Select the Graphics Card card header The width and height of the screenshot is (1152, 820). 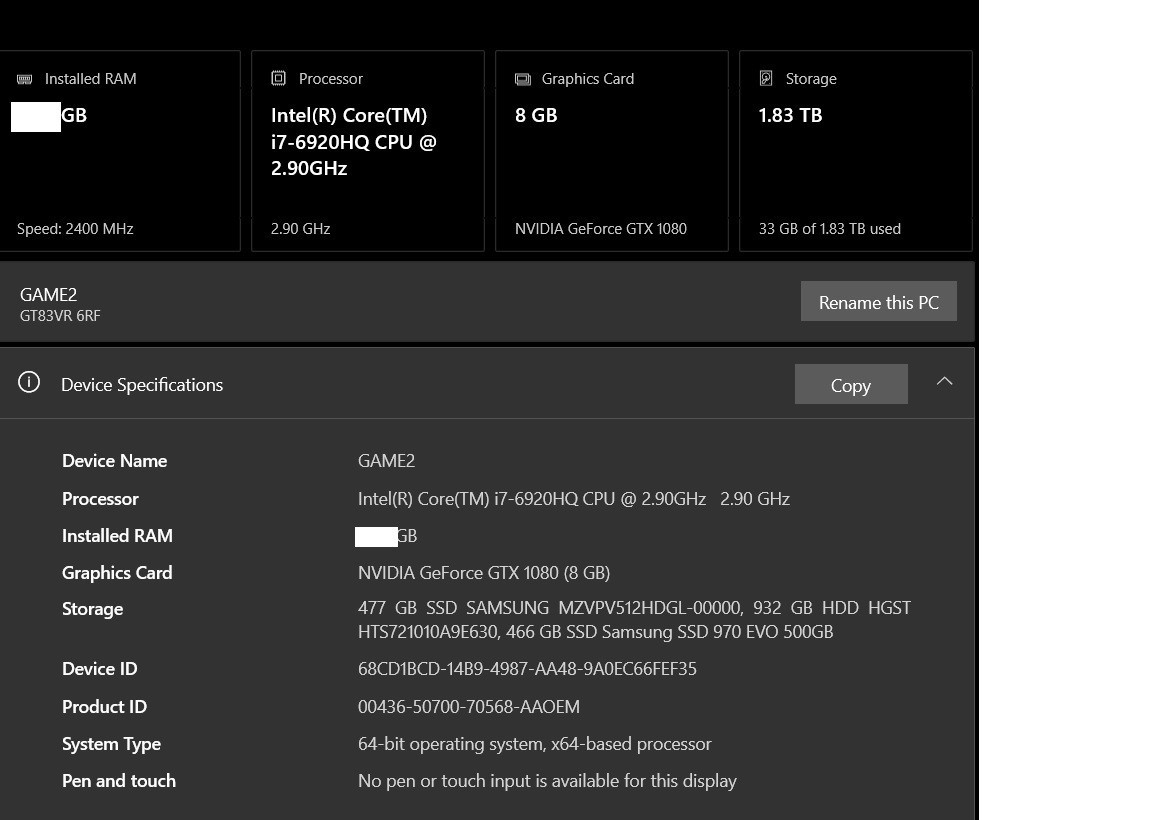(588, 79)
